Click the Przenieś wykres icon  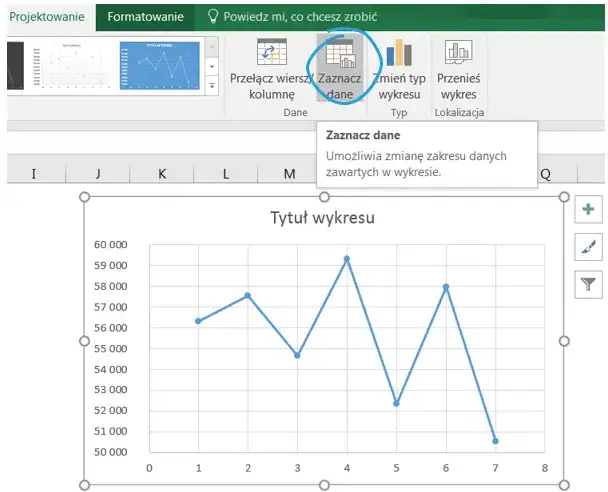458,53
